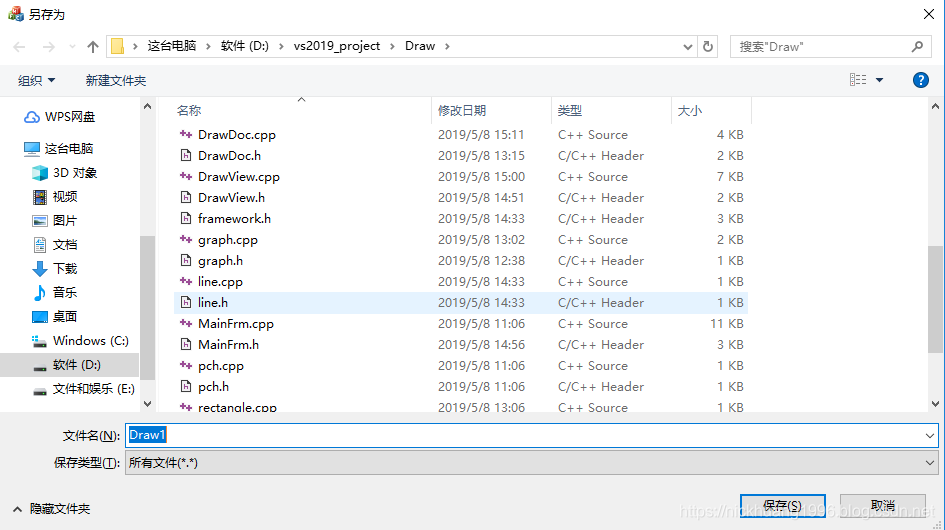Viewport: 945px width, 530px height.
Task: Select the file DrawView.cpp
Action: click(x=239, y=177)
